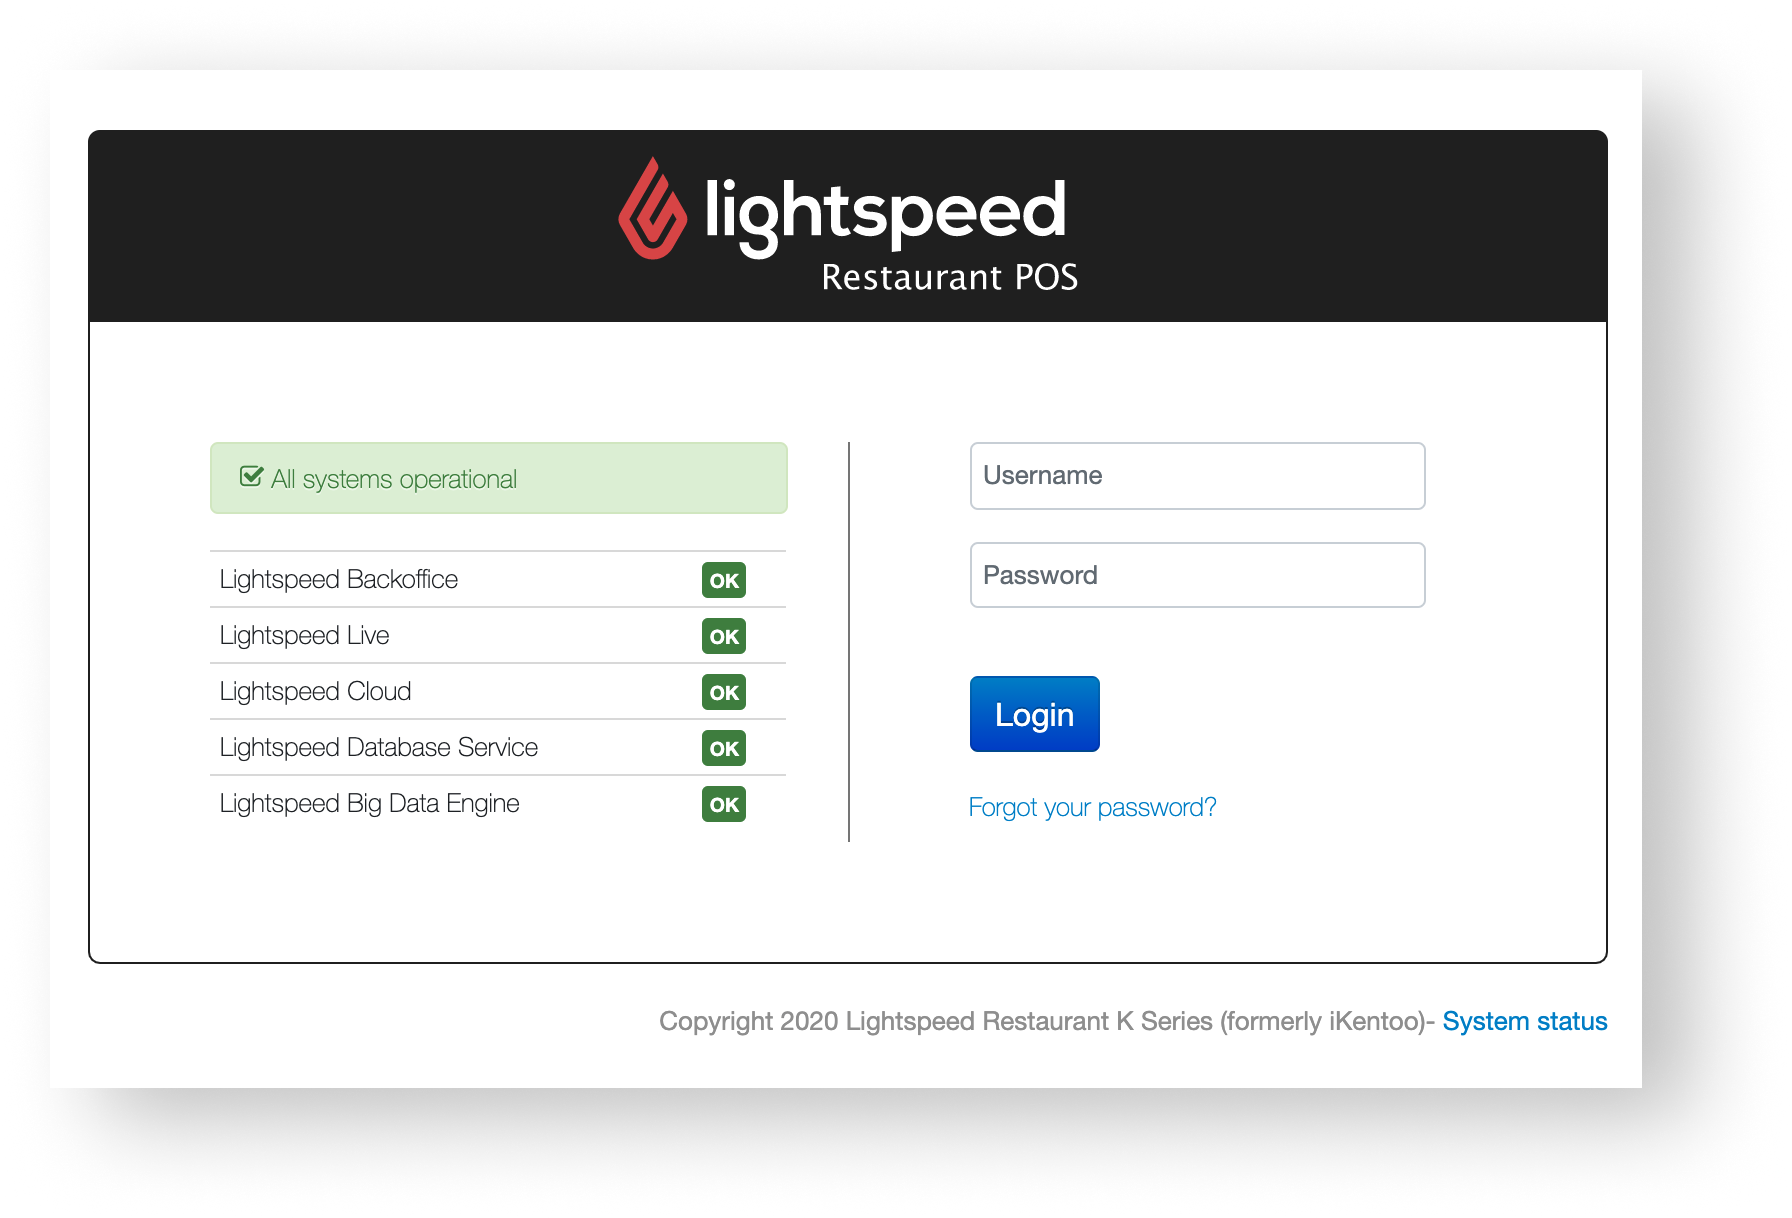The height and width of the screenshot is (1218, 1792).
Task: Click the OK badge for Lightspeed Live
Action: (x=724, y=636)
